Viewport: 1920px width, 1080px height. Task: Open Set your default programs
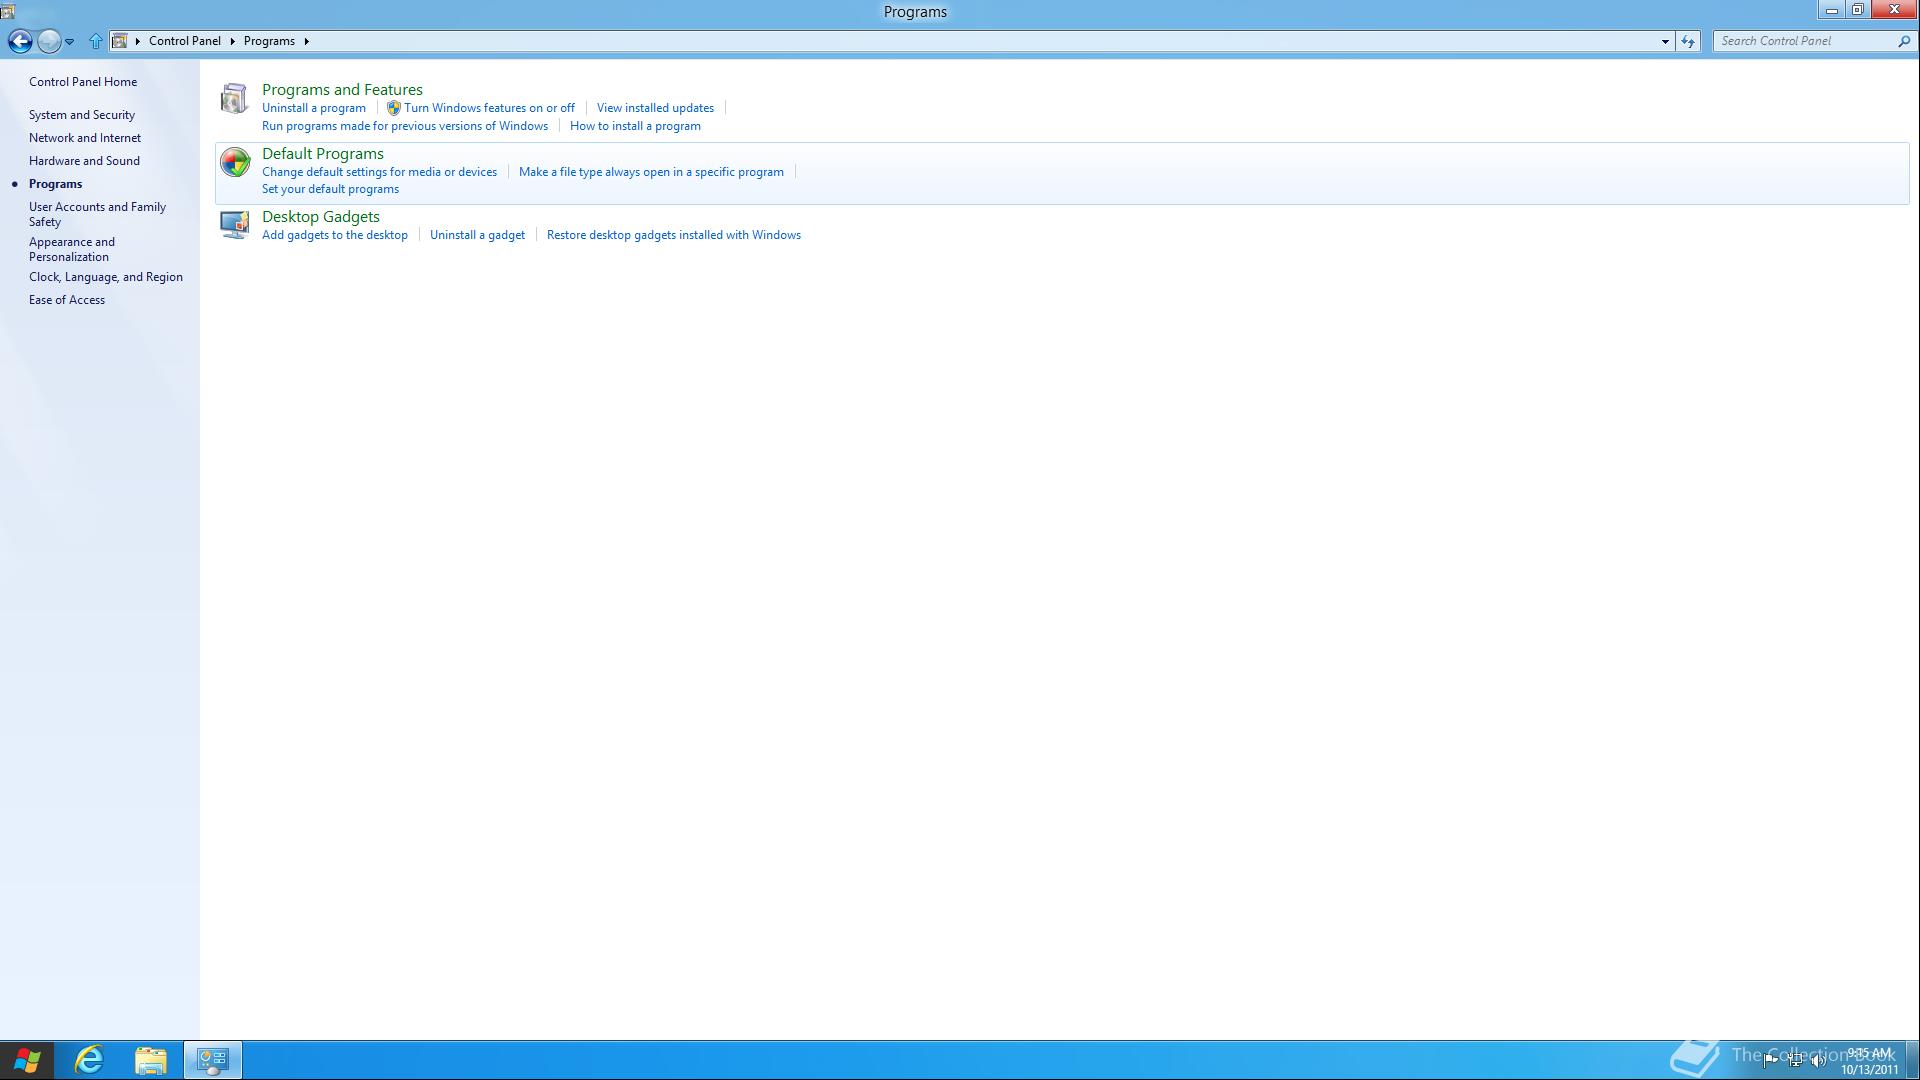(x=330, y=189)
